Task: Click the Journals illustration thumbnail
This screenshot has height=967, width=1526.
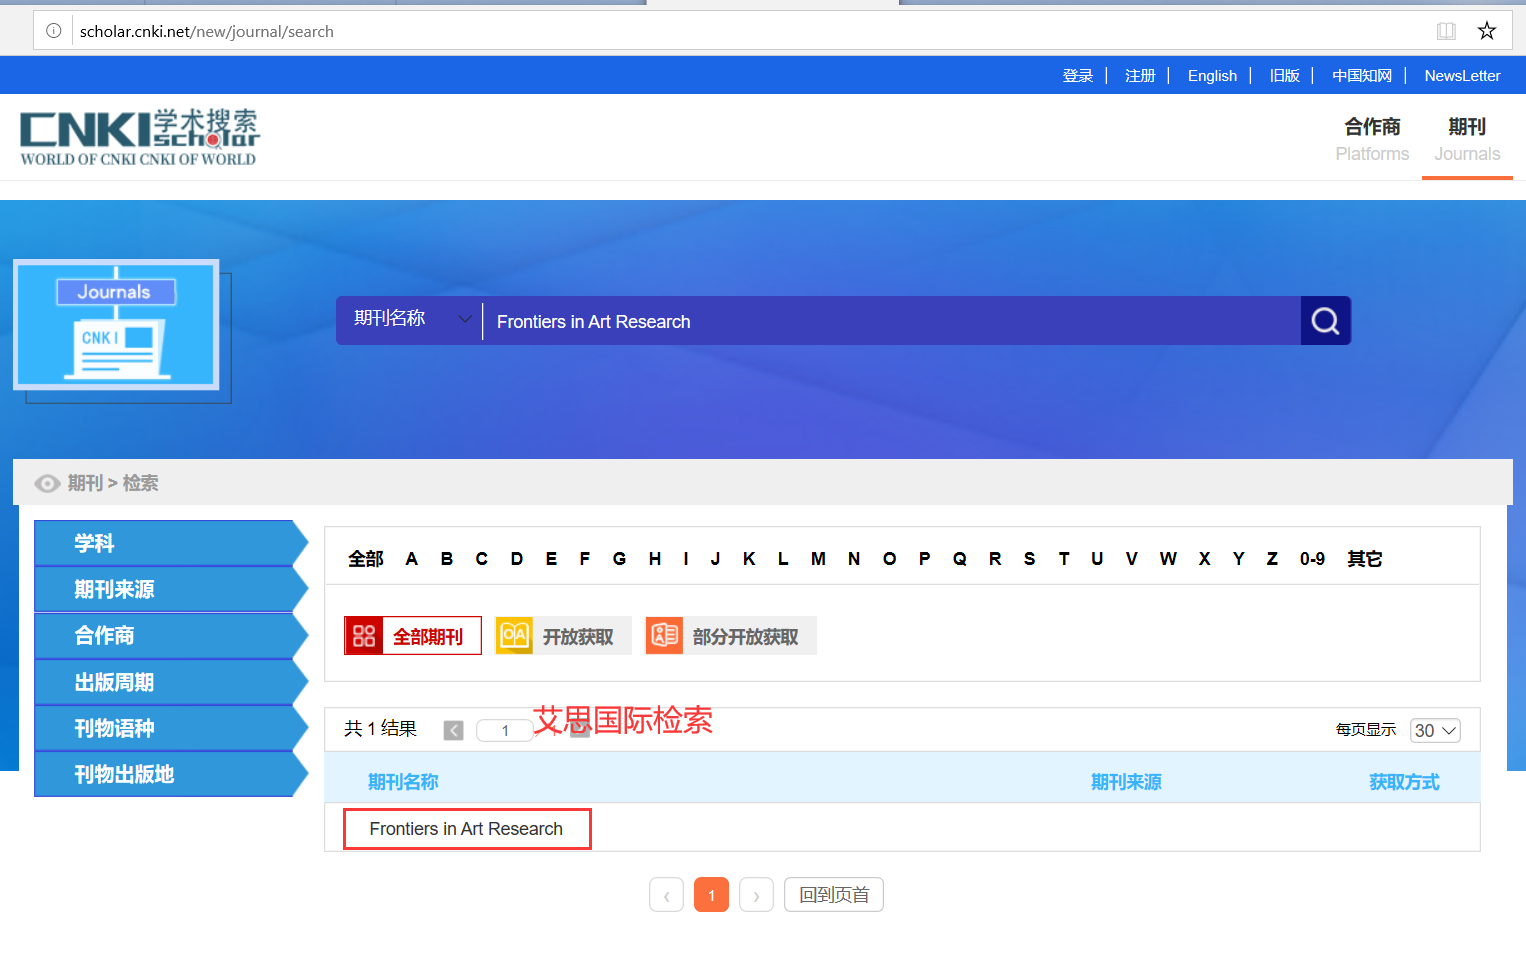Action: pos(116,325)
